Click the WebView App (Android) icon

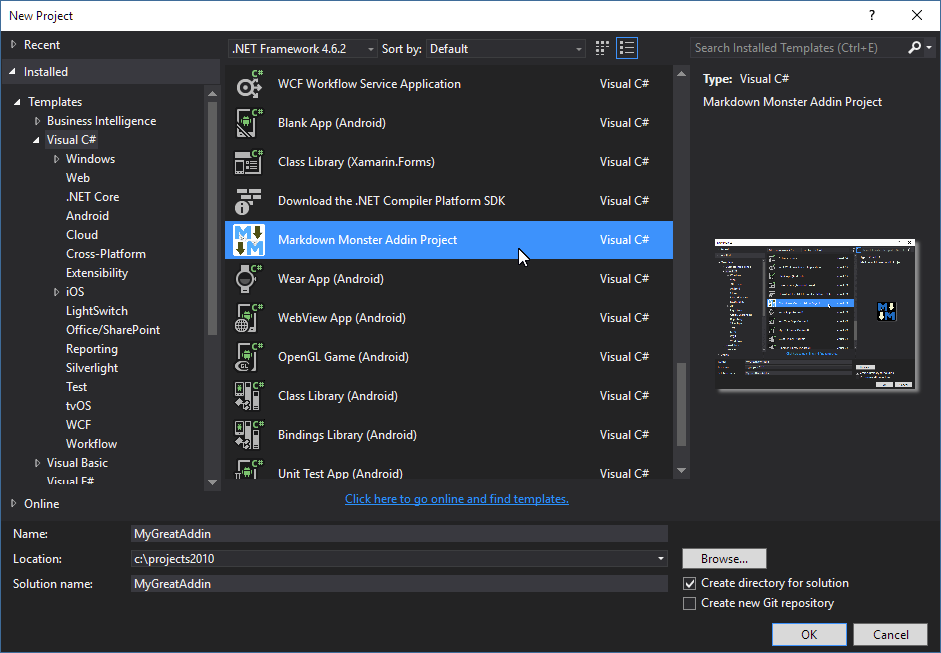tap(248, 318)
